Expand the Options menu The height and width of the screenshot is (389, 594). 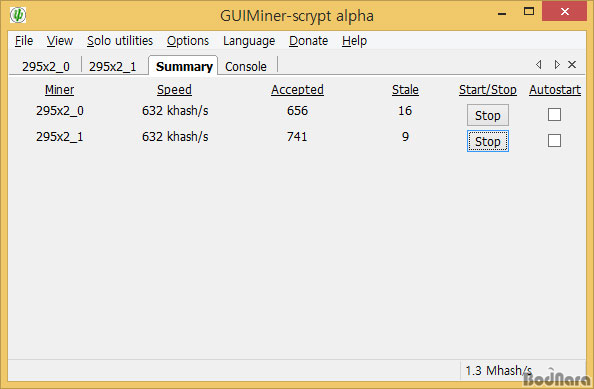188,41
